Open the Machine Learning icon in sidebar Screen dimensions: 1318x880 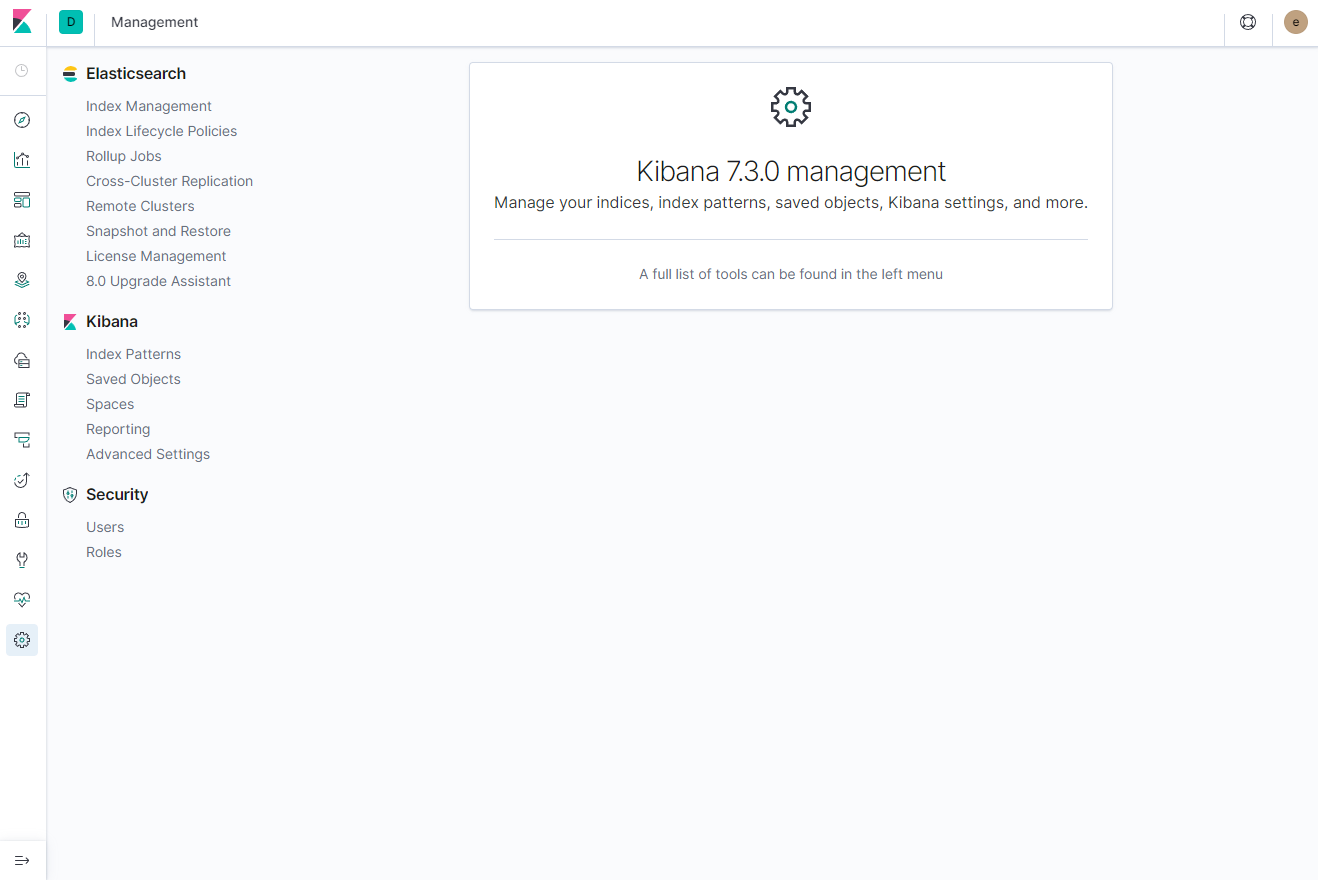click(22, 320)
